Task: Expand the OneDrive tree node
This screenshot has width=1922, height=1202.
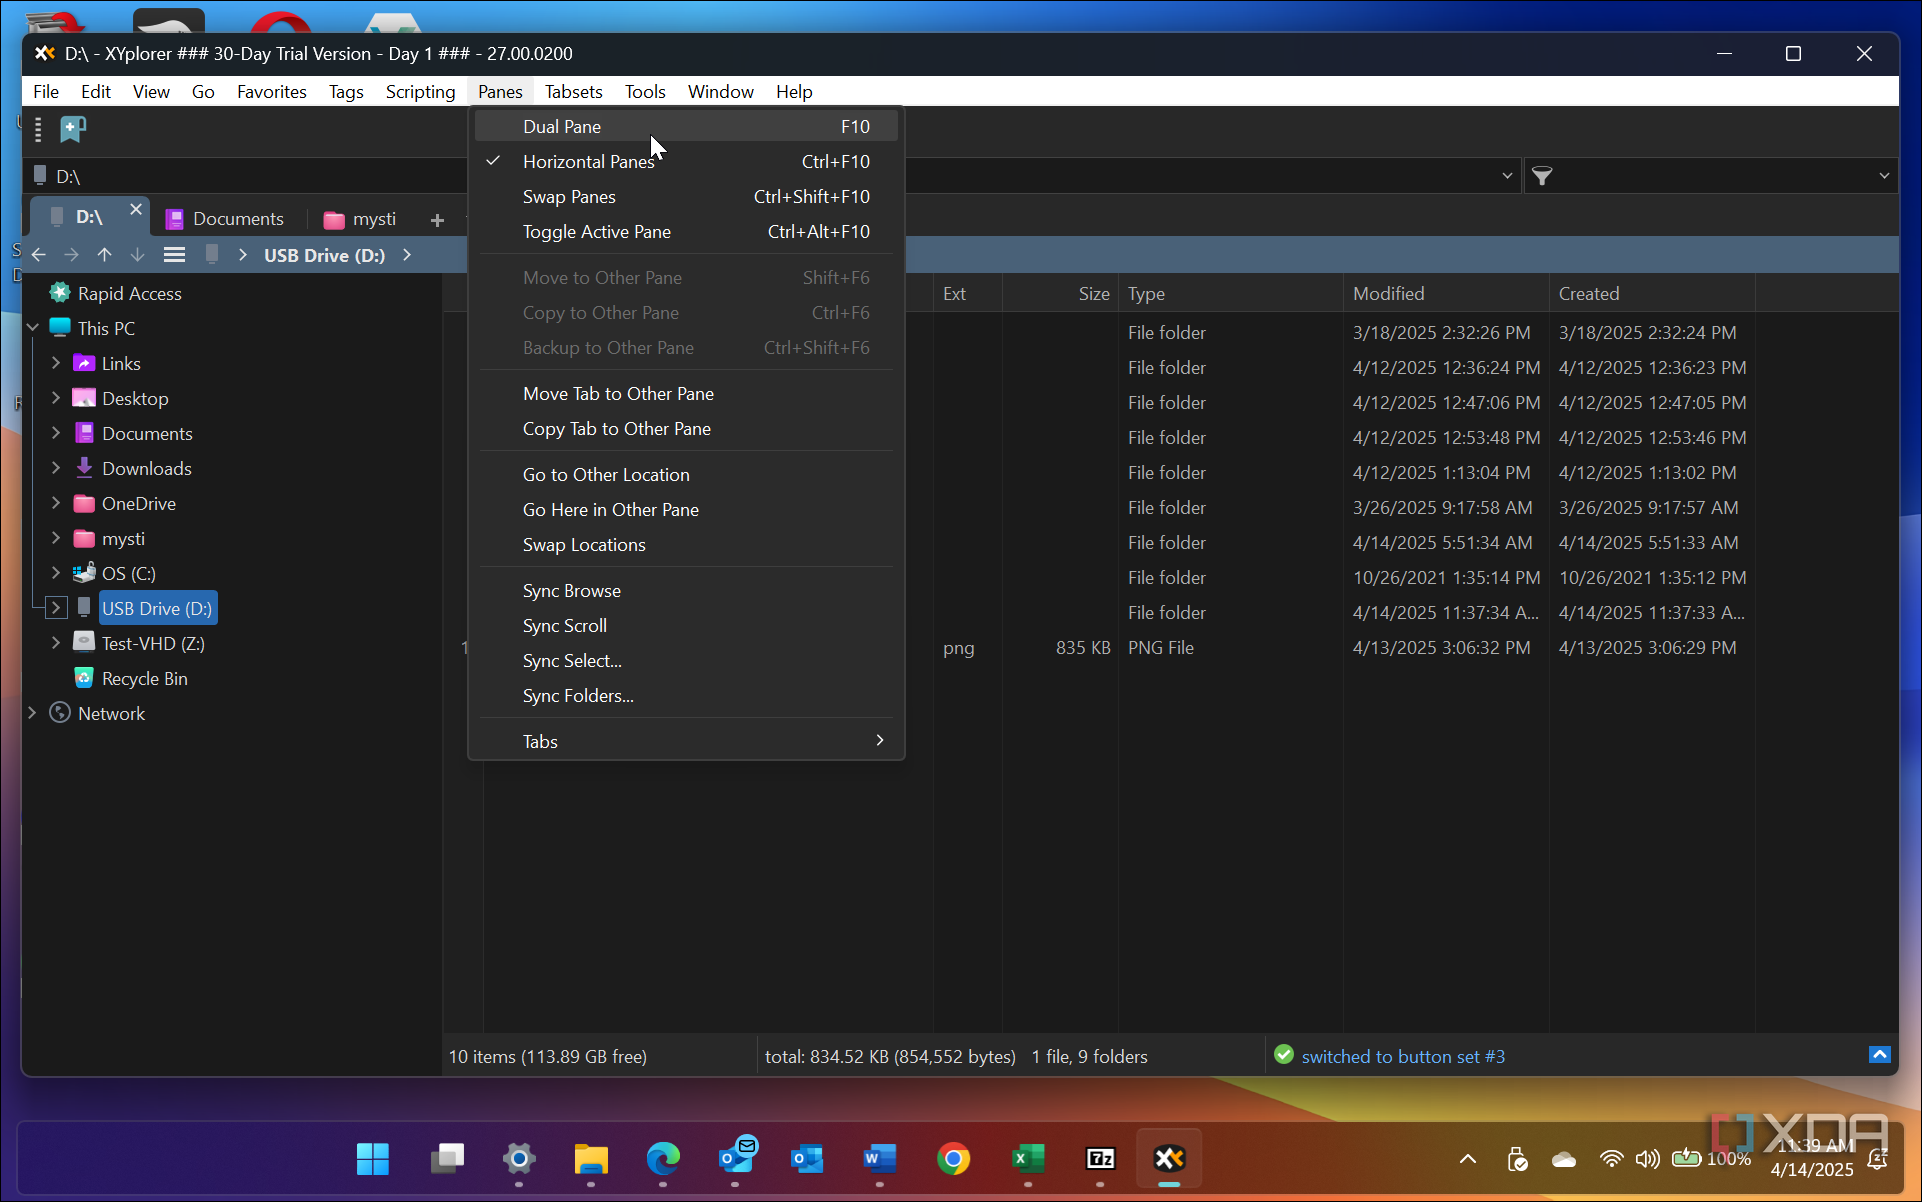Action: [x=56, y=503]
